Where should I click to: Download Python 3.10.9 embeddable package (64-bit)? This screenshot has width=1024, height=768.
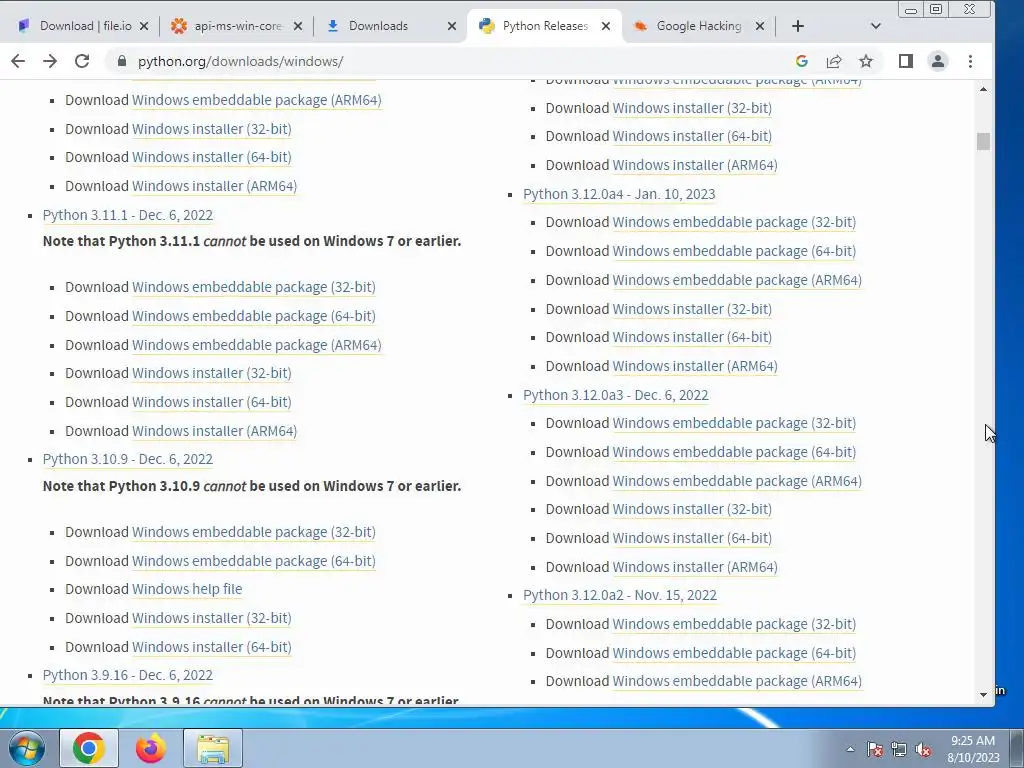click(x=254, y=561)
